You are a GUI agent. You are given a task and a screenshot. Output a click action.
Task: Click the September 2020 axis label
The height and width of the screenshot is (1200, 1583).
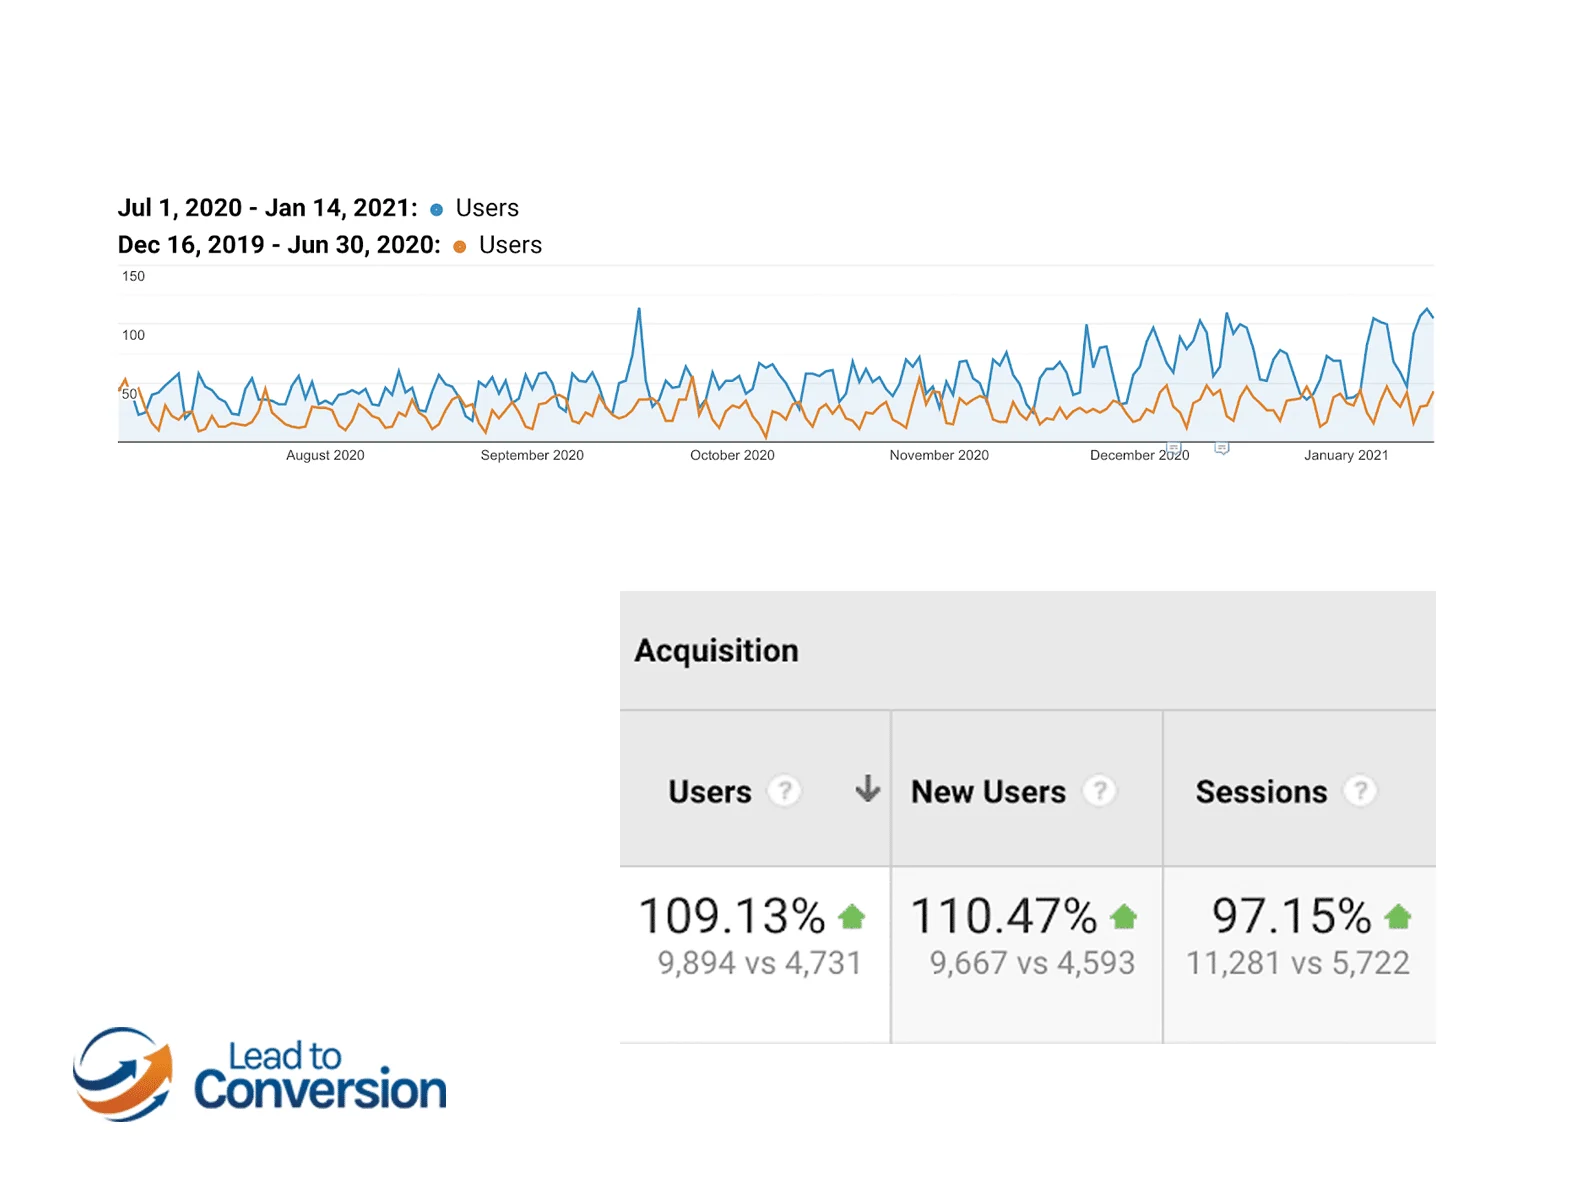[x=532, y=455]
